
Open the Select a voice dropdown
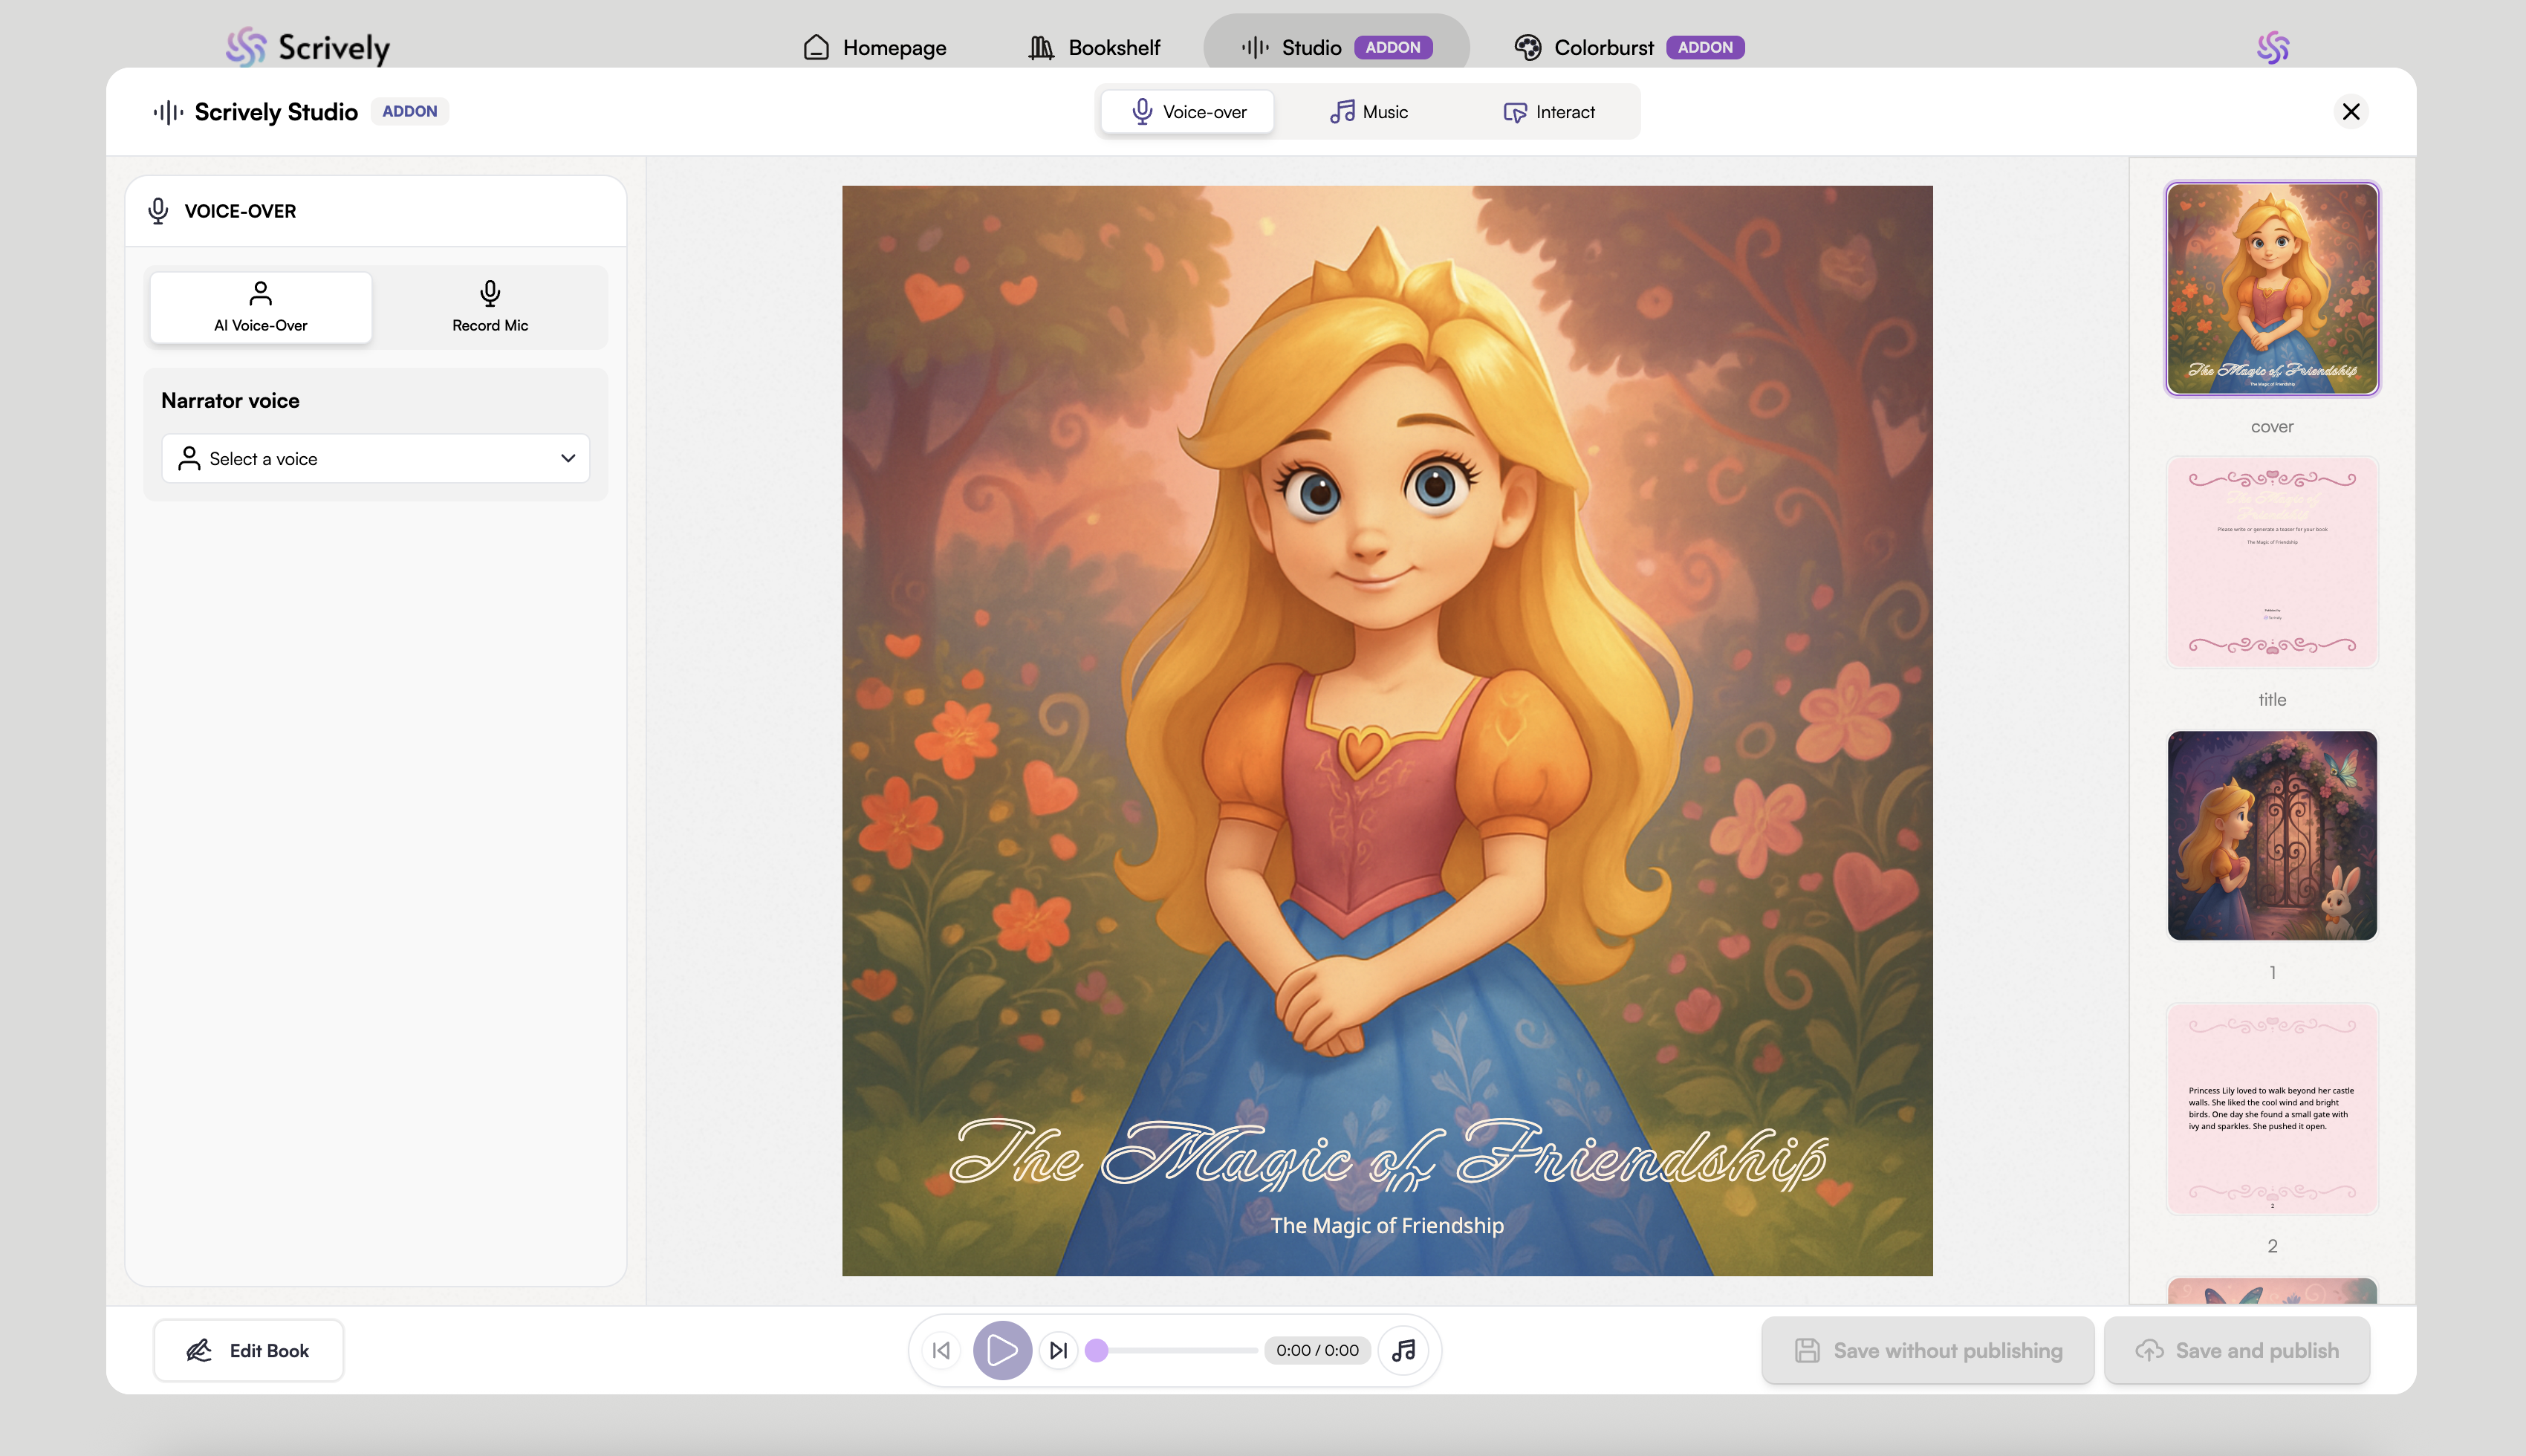click(x=375, y=458)
